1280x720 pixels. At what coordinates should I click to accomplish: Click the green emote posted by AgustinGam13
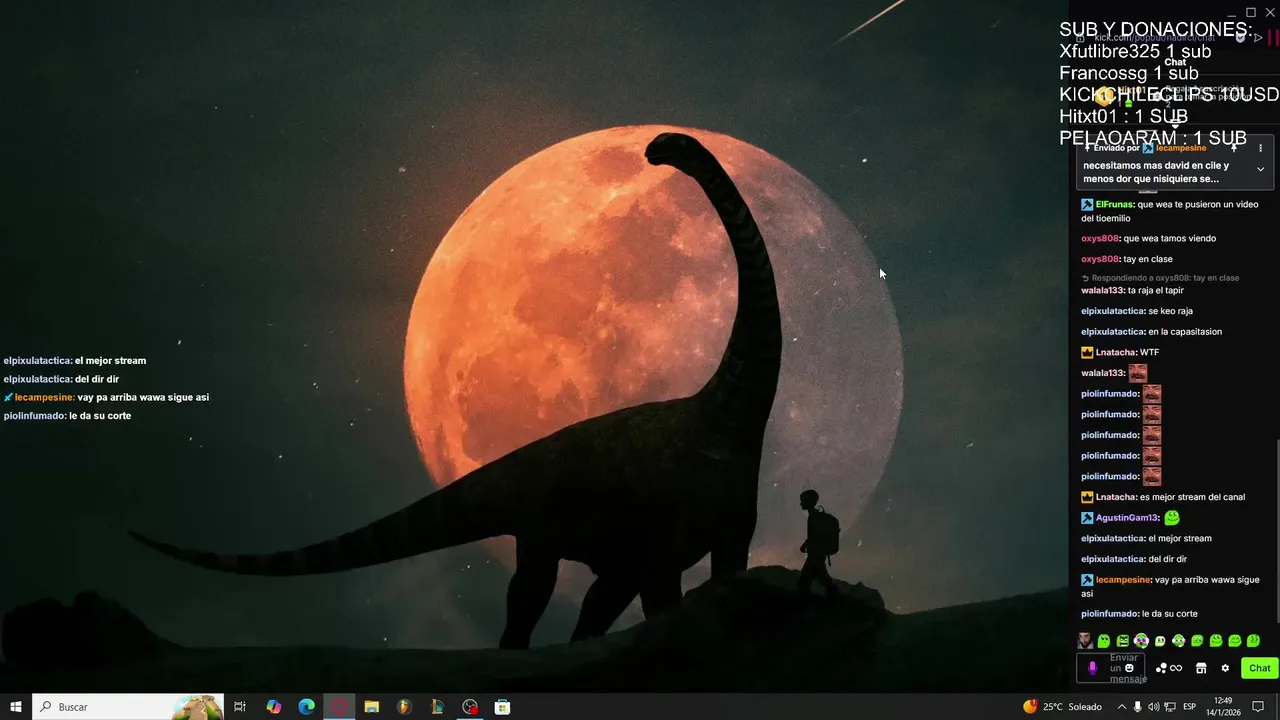pyautogui.click(x=1172, y=518)
